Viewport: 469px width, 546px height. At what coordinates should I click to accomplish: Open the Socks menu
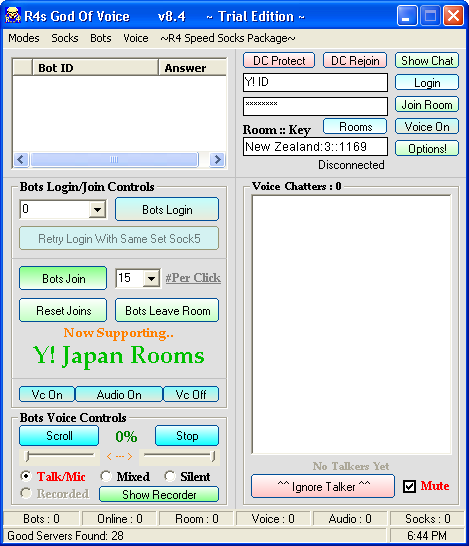[x=65, y=38]
